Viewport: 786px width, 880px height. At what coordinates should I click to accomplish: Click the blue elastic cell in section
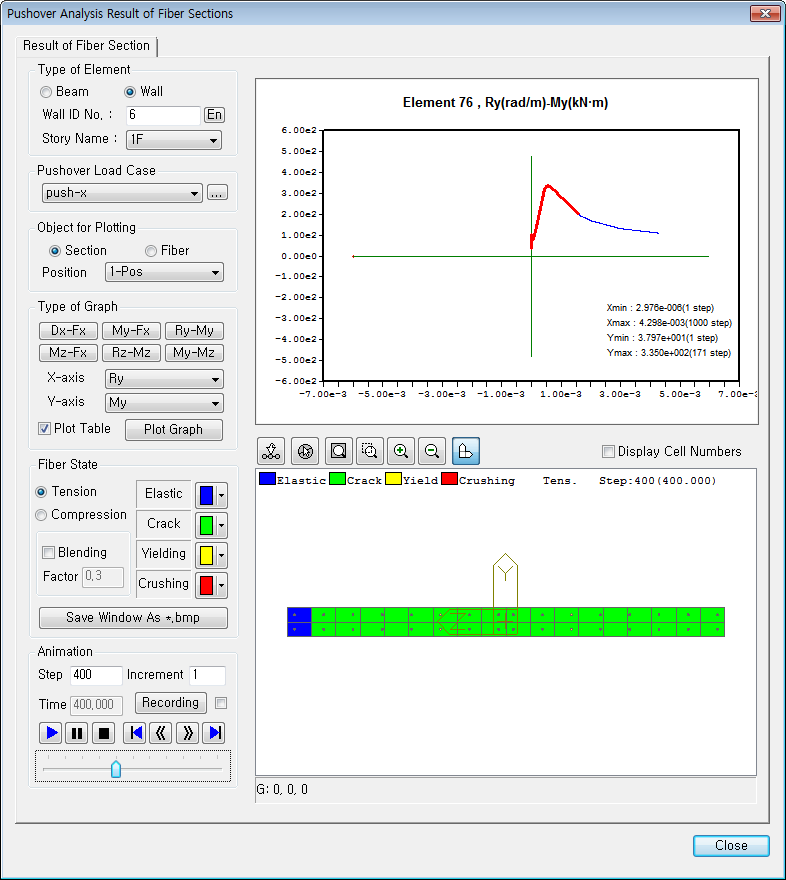(x=300, y=622)
